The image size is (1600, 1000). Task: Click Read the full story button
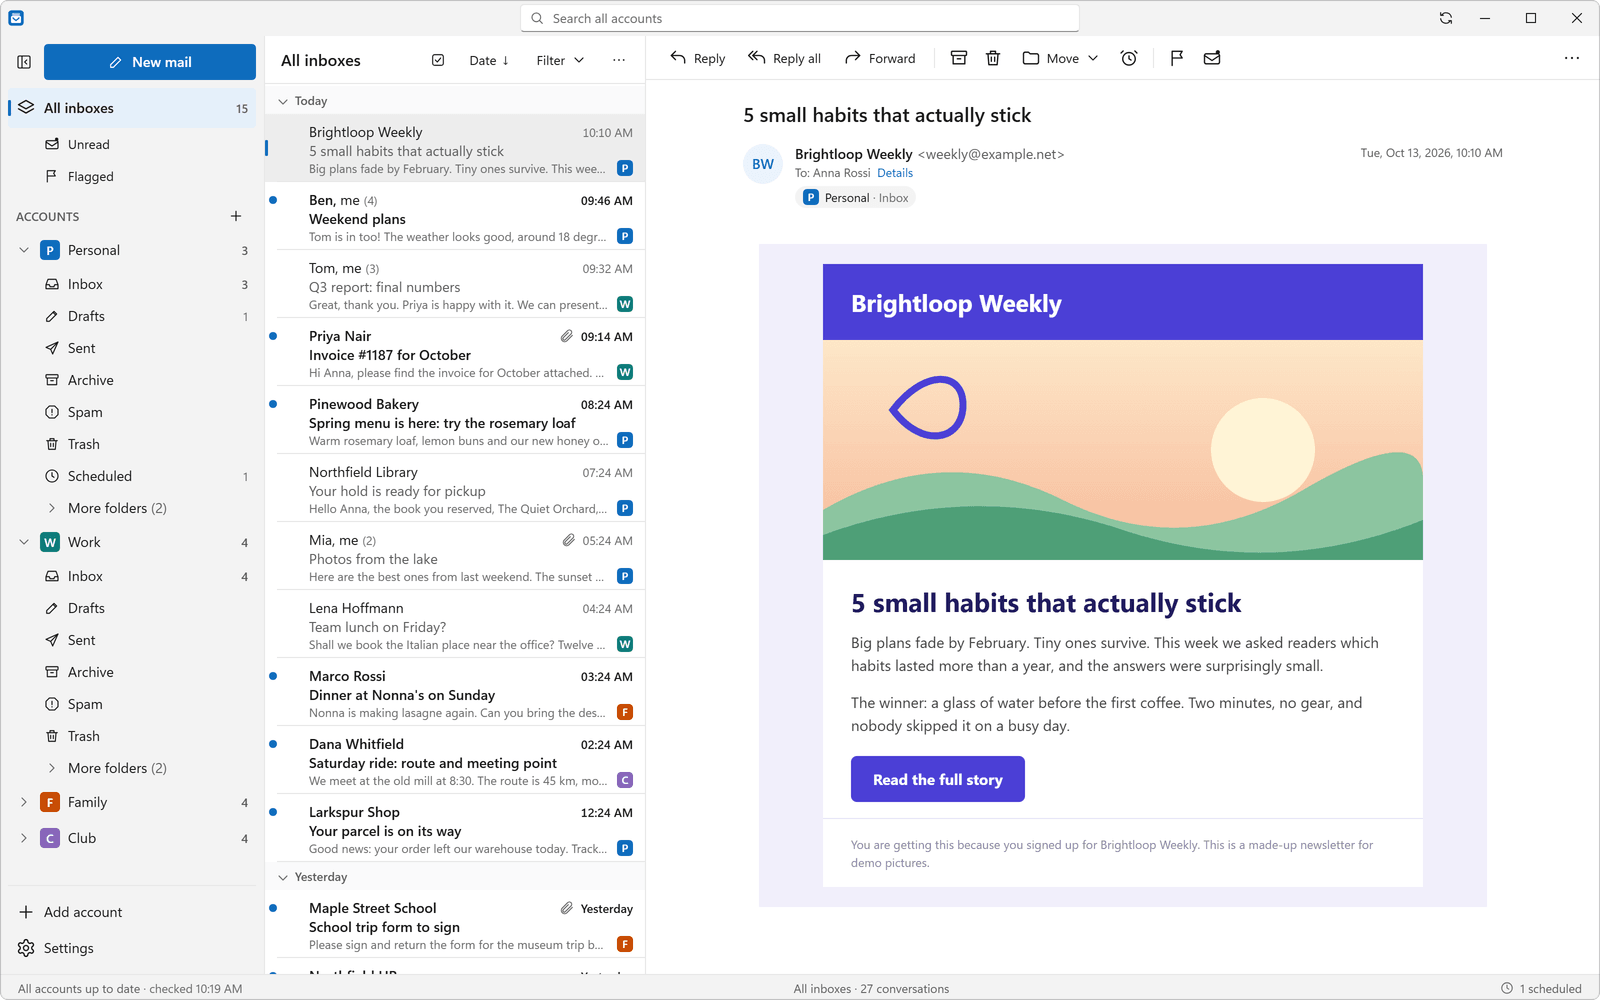pos(938,779)
